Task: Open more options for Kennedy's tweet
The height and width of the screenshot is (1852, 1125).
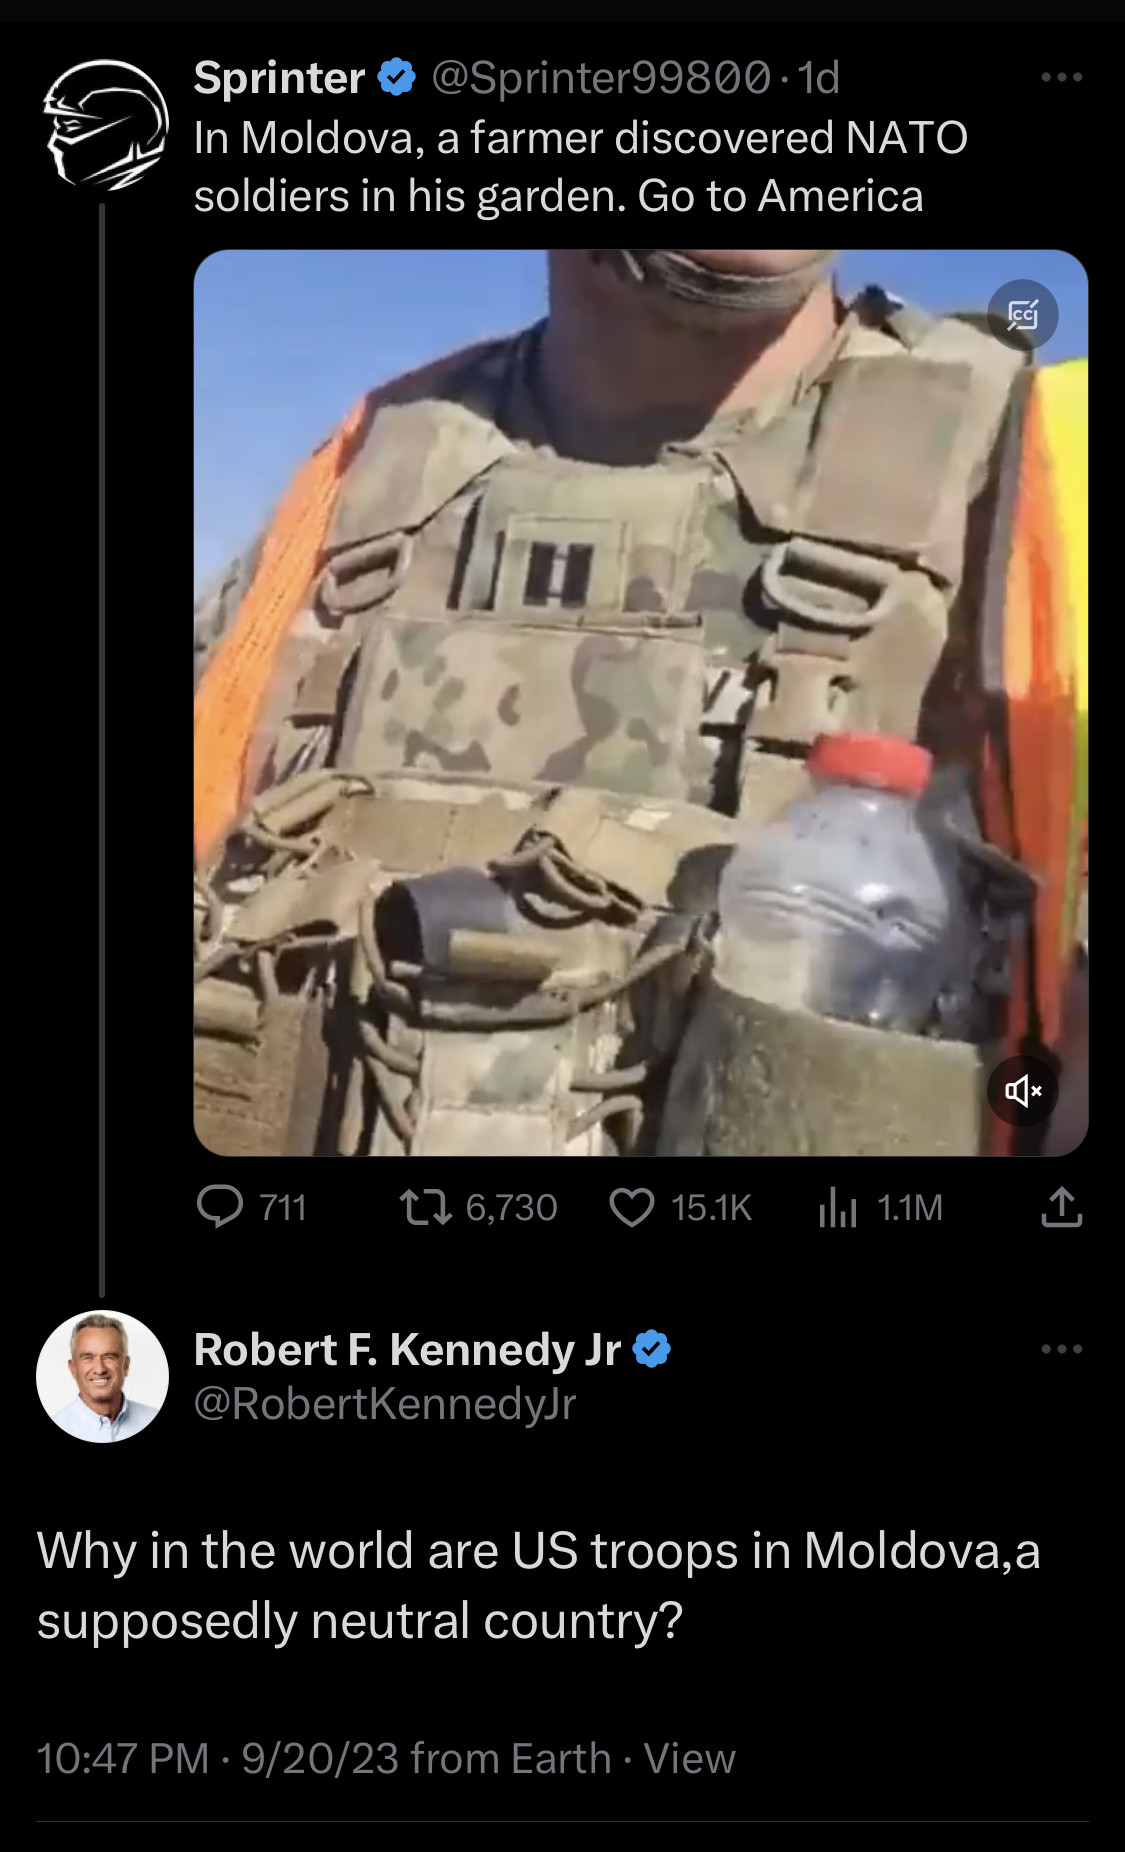Action: 1061,1349
